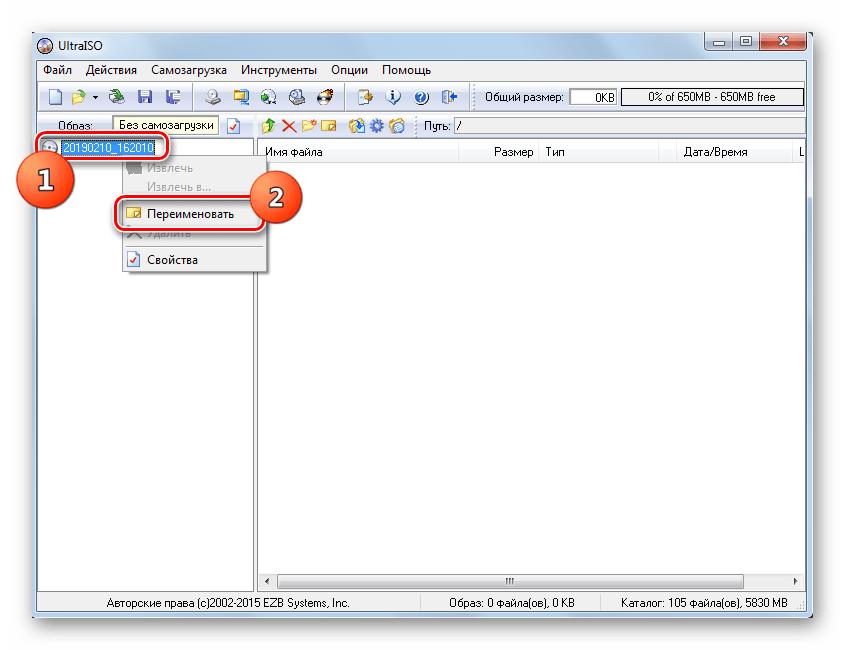Screen dimensions: 845x650
Task: Click the New Folder icon
Action: (x=309, y=126)
